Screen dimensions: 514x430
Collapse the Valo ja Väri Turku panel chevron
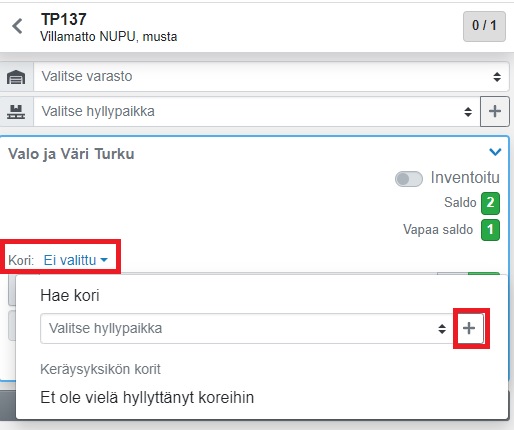(x=495, y=152)
